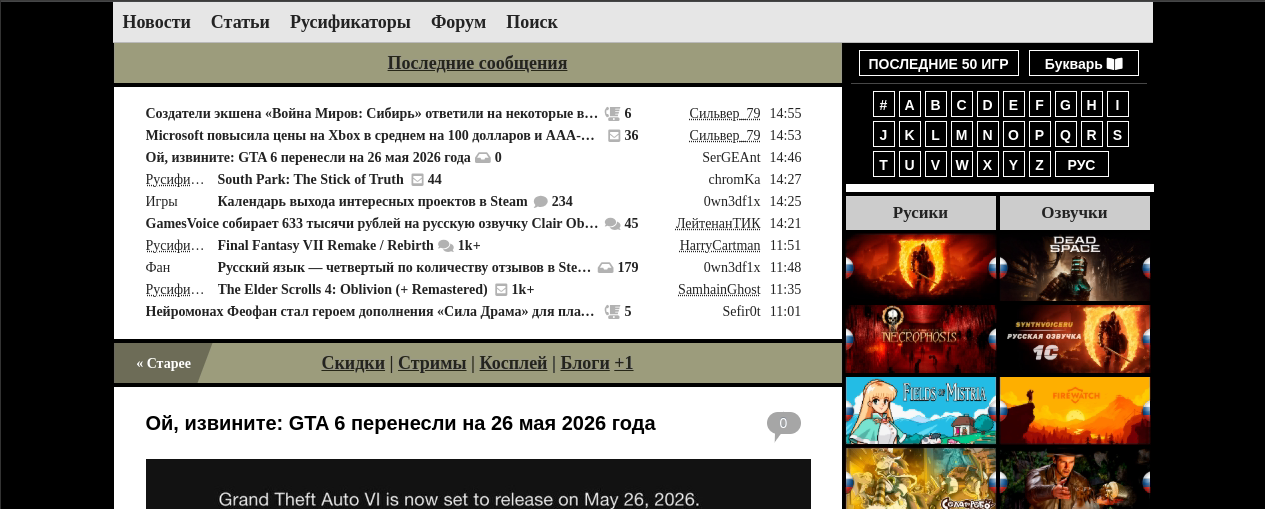Go to the Форум menu item
Image resolution: width=1265 pixels, height=509 pixels.
click(x=458, y=22)
